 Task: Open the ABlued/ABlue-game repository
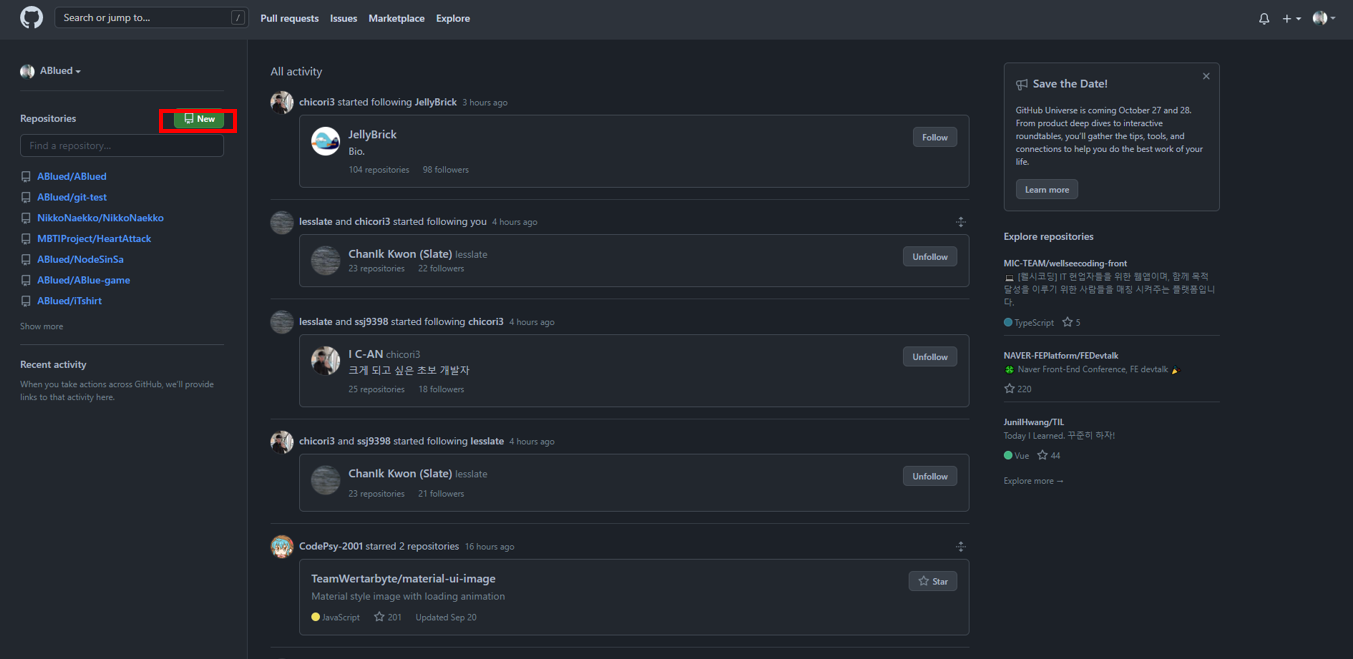(x=83, y=280)
